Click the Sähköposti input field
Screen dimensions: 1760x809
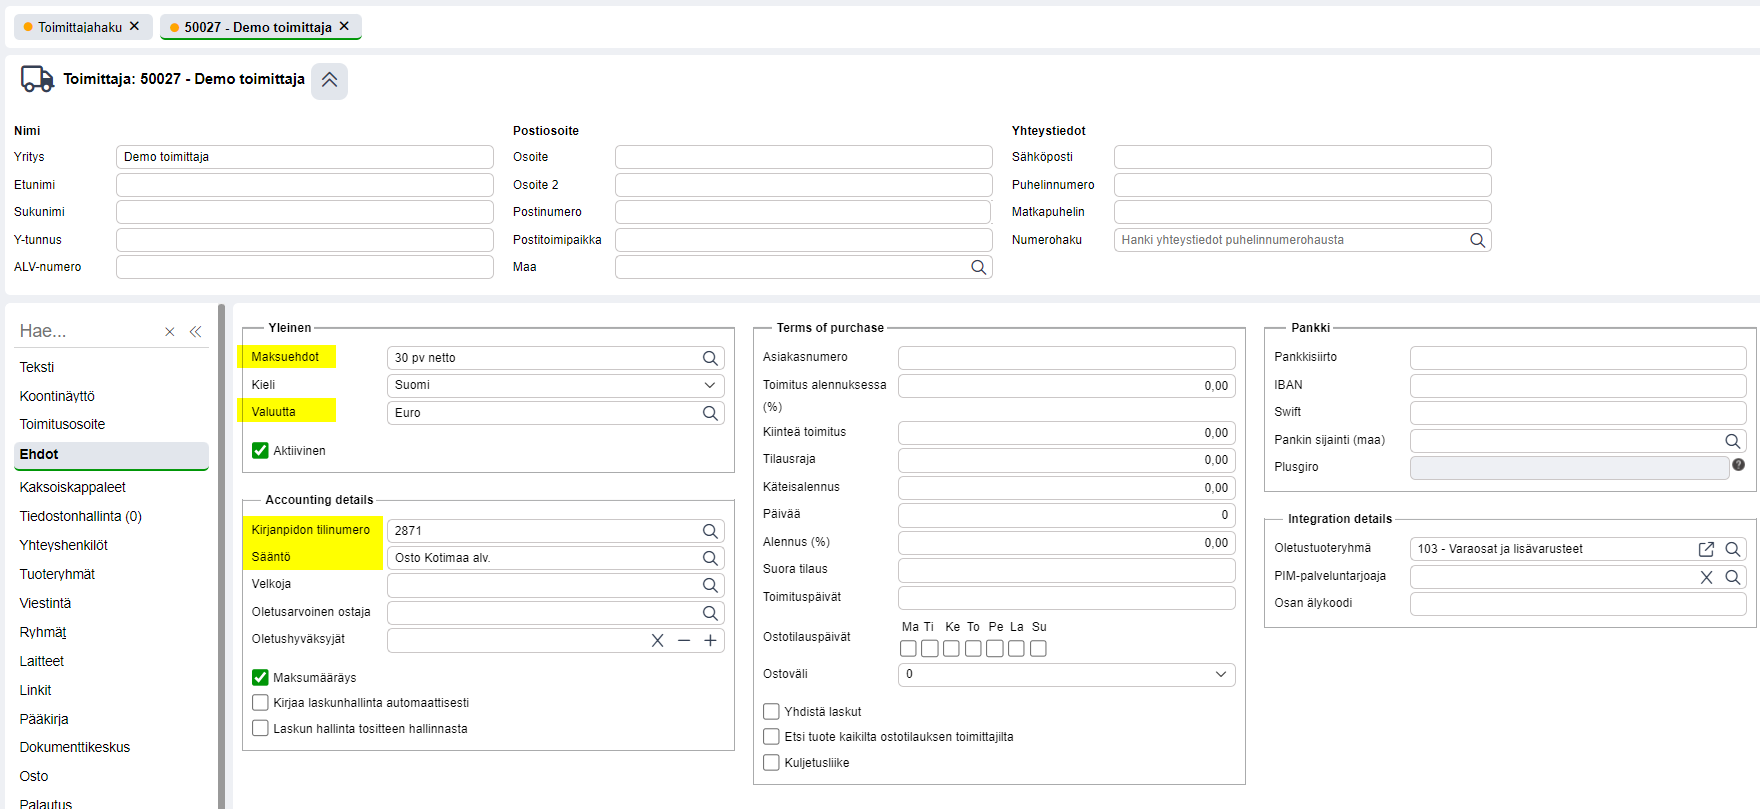1303,157
